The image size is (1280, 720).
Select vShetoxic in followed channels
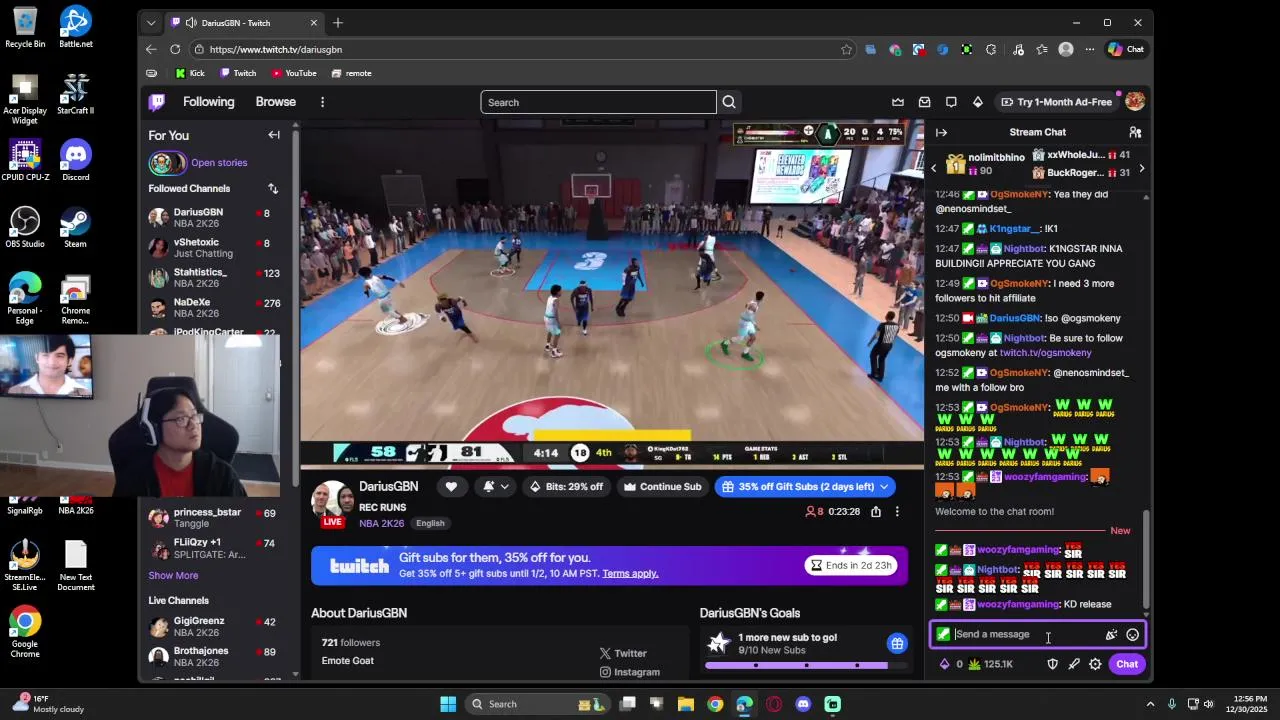(215, 248)
